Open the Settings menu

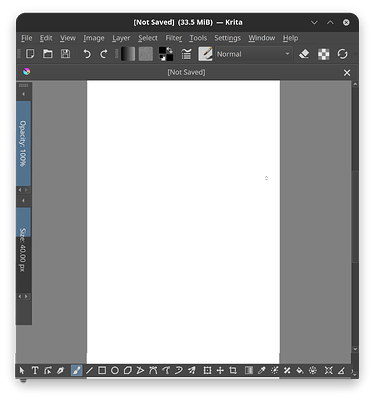click(x=227, y=38)
